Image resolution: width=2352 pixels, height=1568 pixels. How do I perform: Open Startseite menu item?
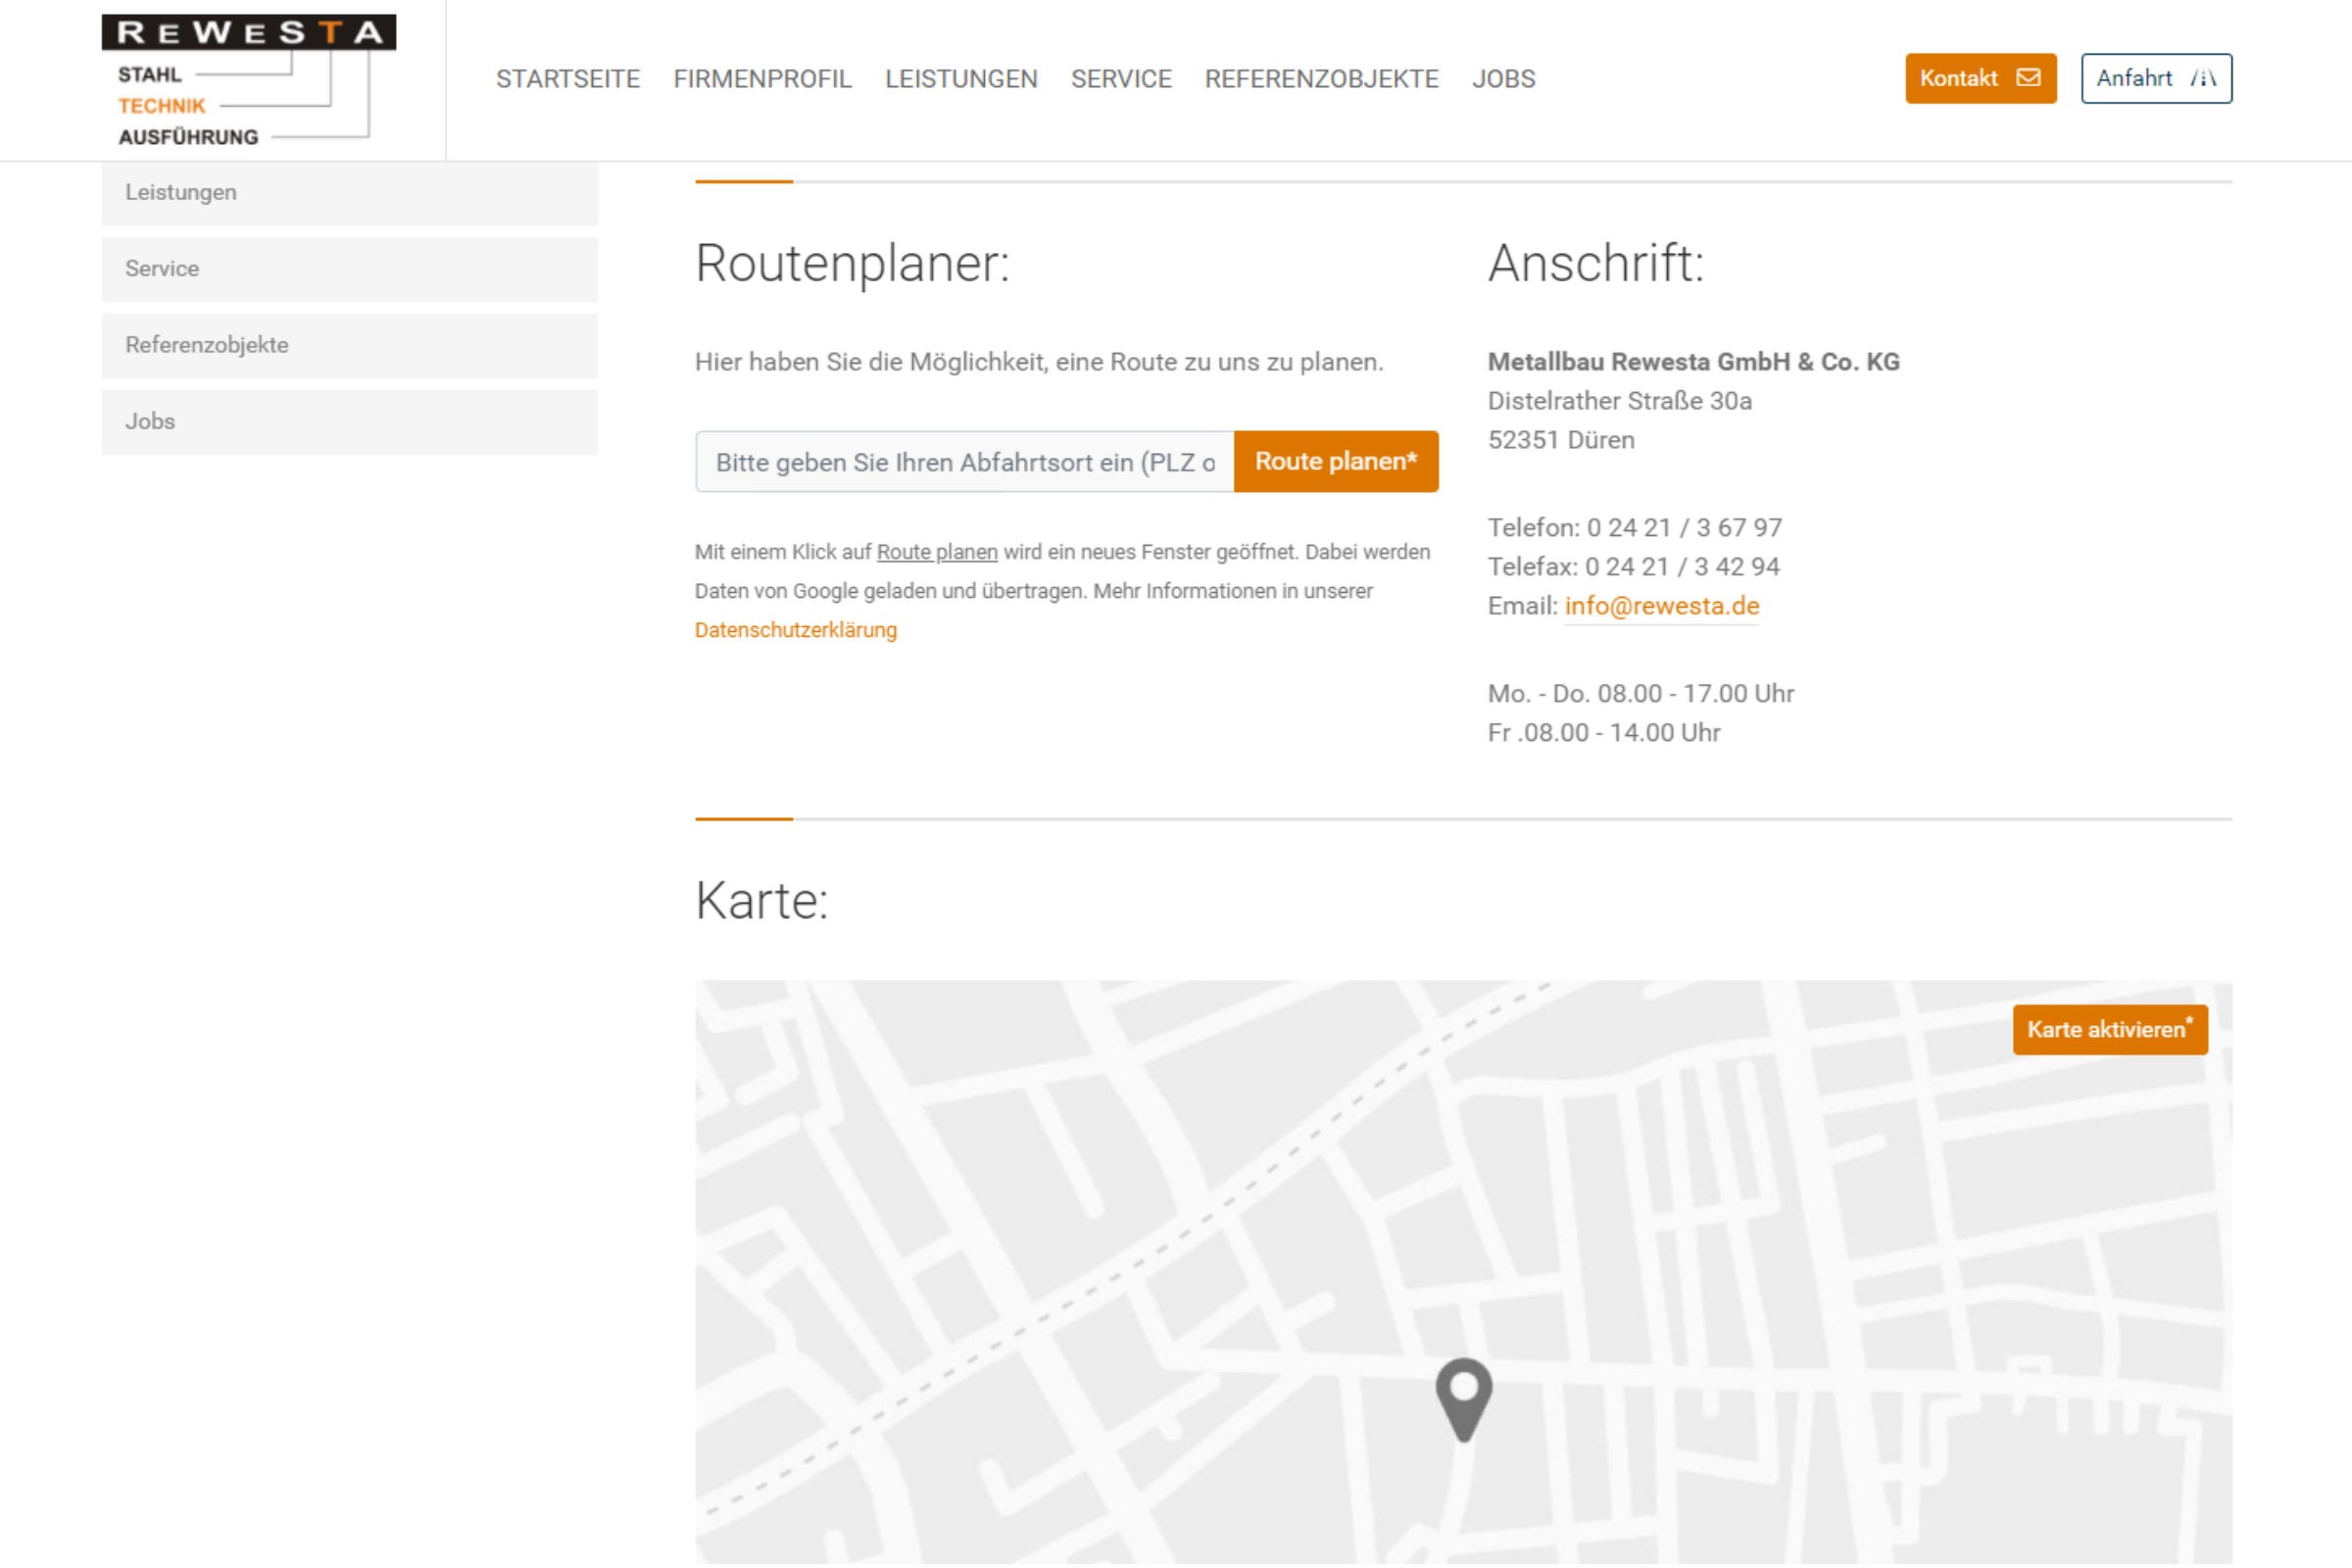tap(567, 79)
